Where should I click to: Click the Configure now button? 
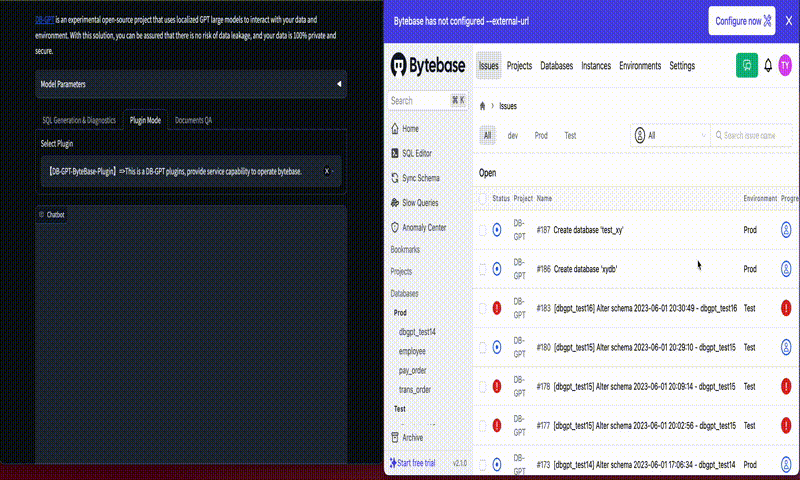point(741,21)
